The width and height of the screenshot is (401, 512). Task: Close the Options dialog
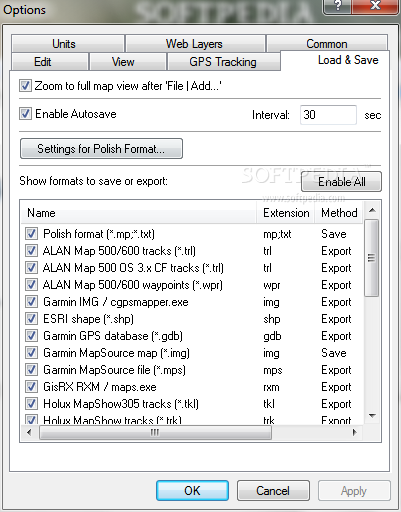(x=376, y=6)
